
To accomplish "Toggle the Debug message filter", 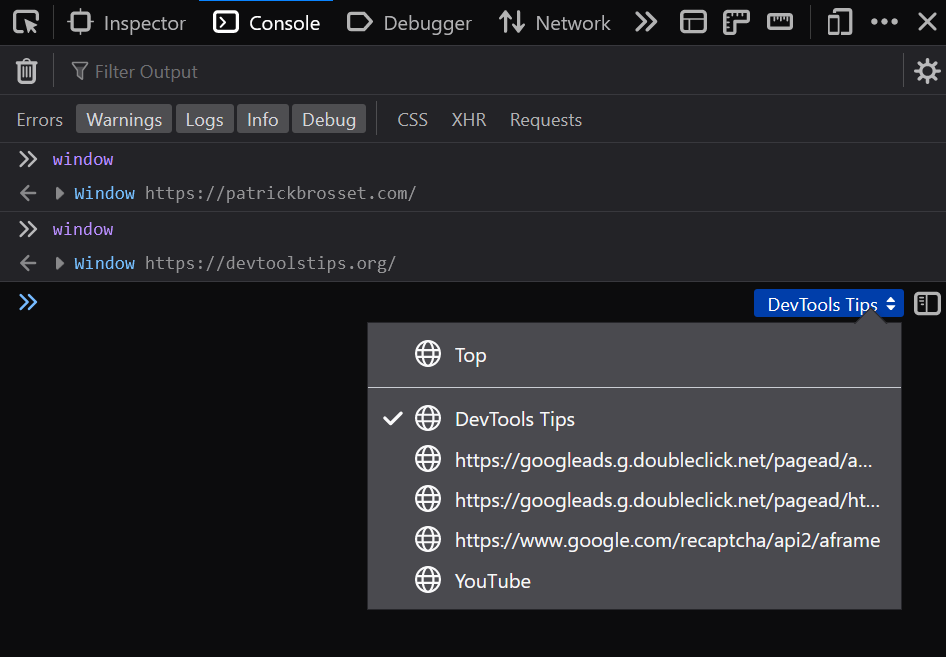I will (x=328, y=119).
